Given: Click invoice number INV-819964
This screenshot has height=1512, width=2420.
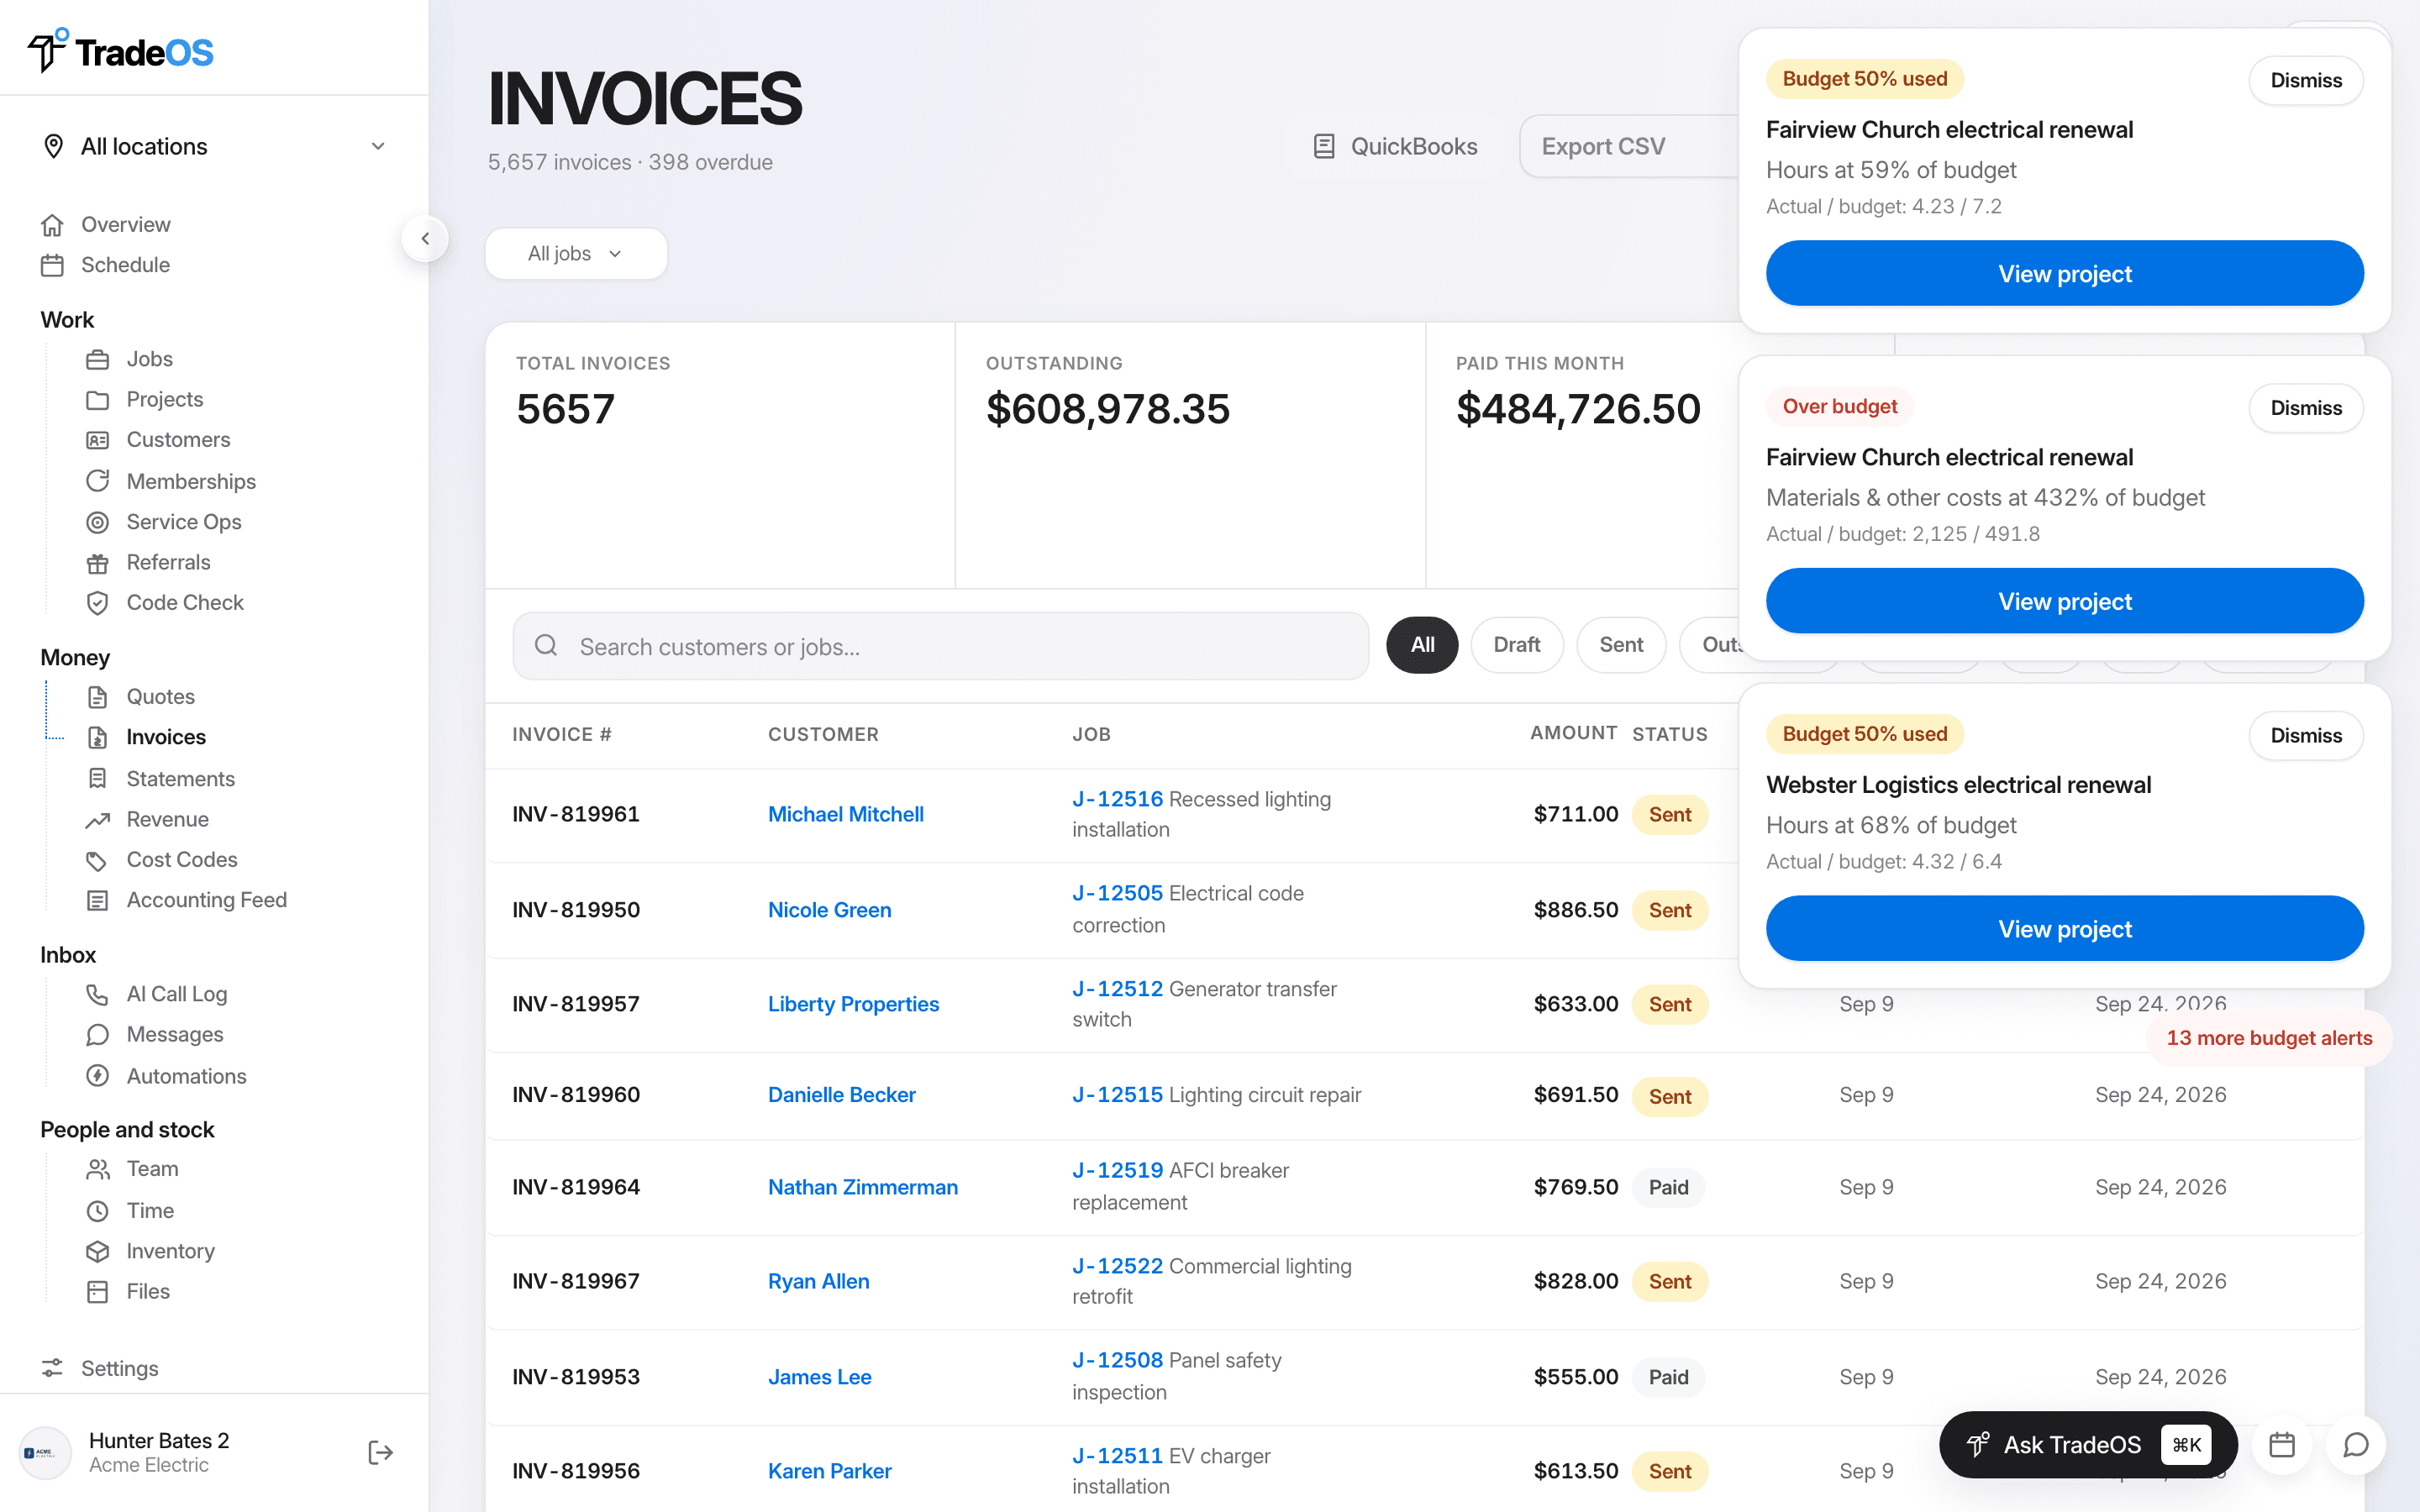Looking at the screenshot, I should pos(576,1187).
